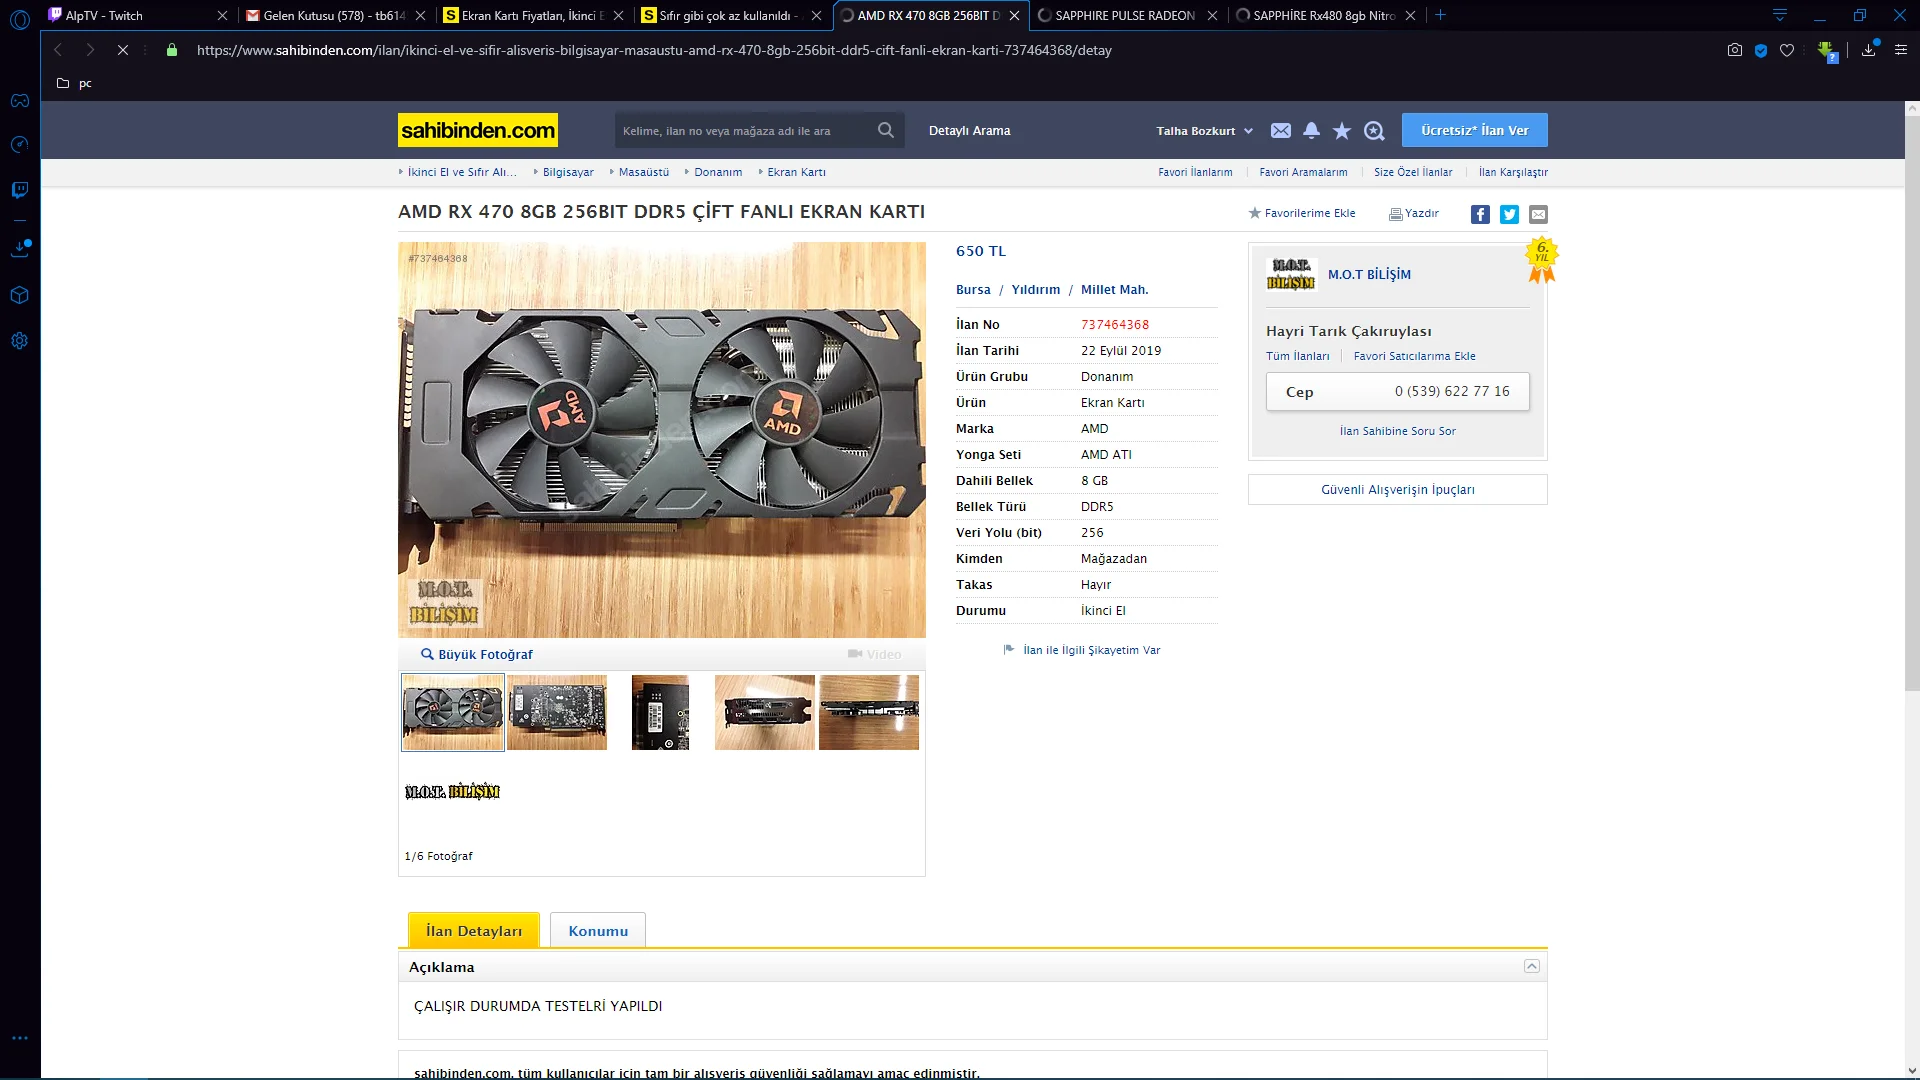Click the favorites star icon in header
The width and height of the screenshot is (1920, 1080).
click(x=1342, y=131)
